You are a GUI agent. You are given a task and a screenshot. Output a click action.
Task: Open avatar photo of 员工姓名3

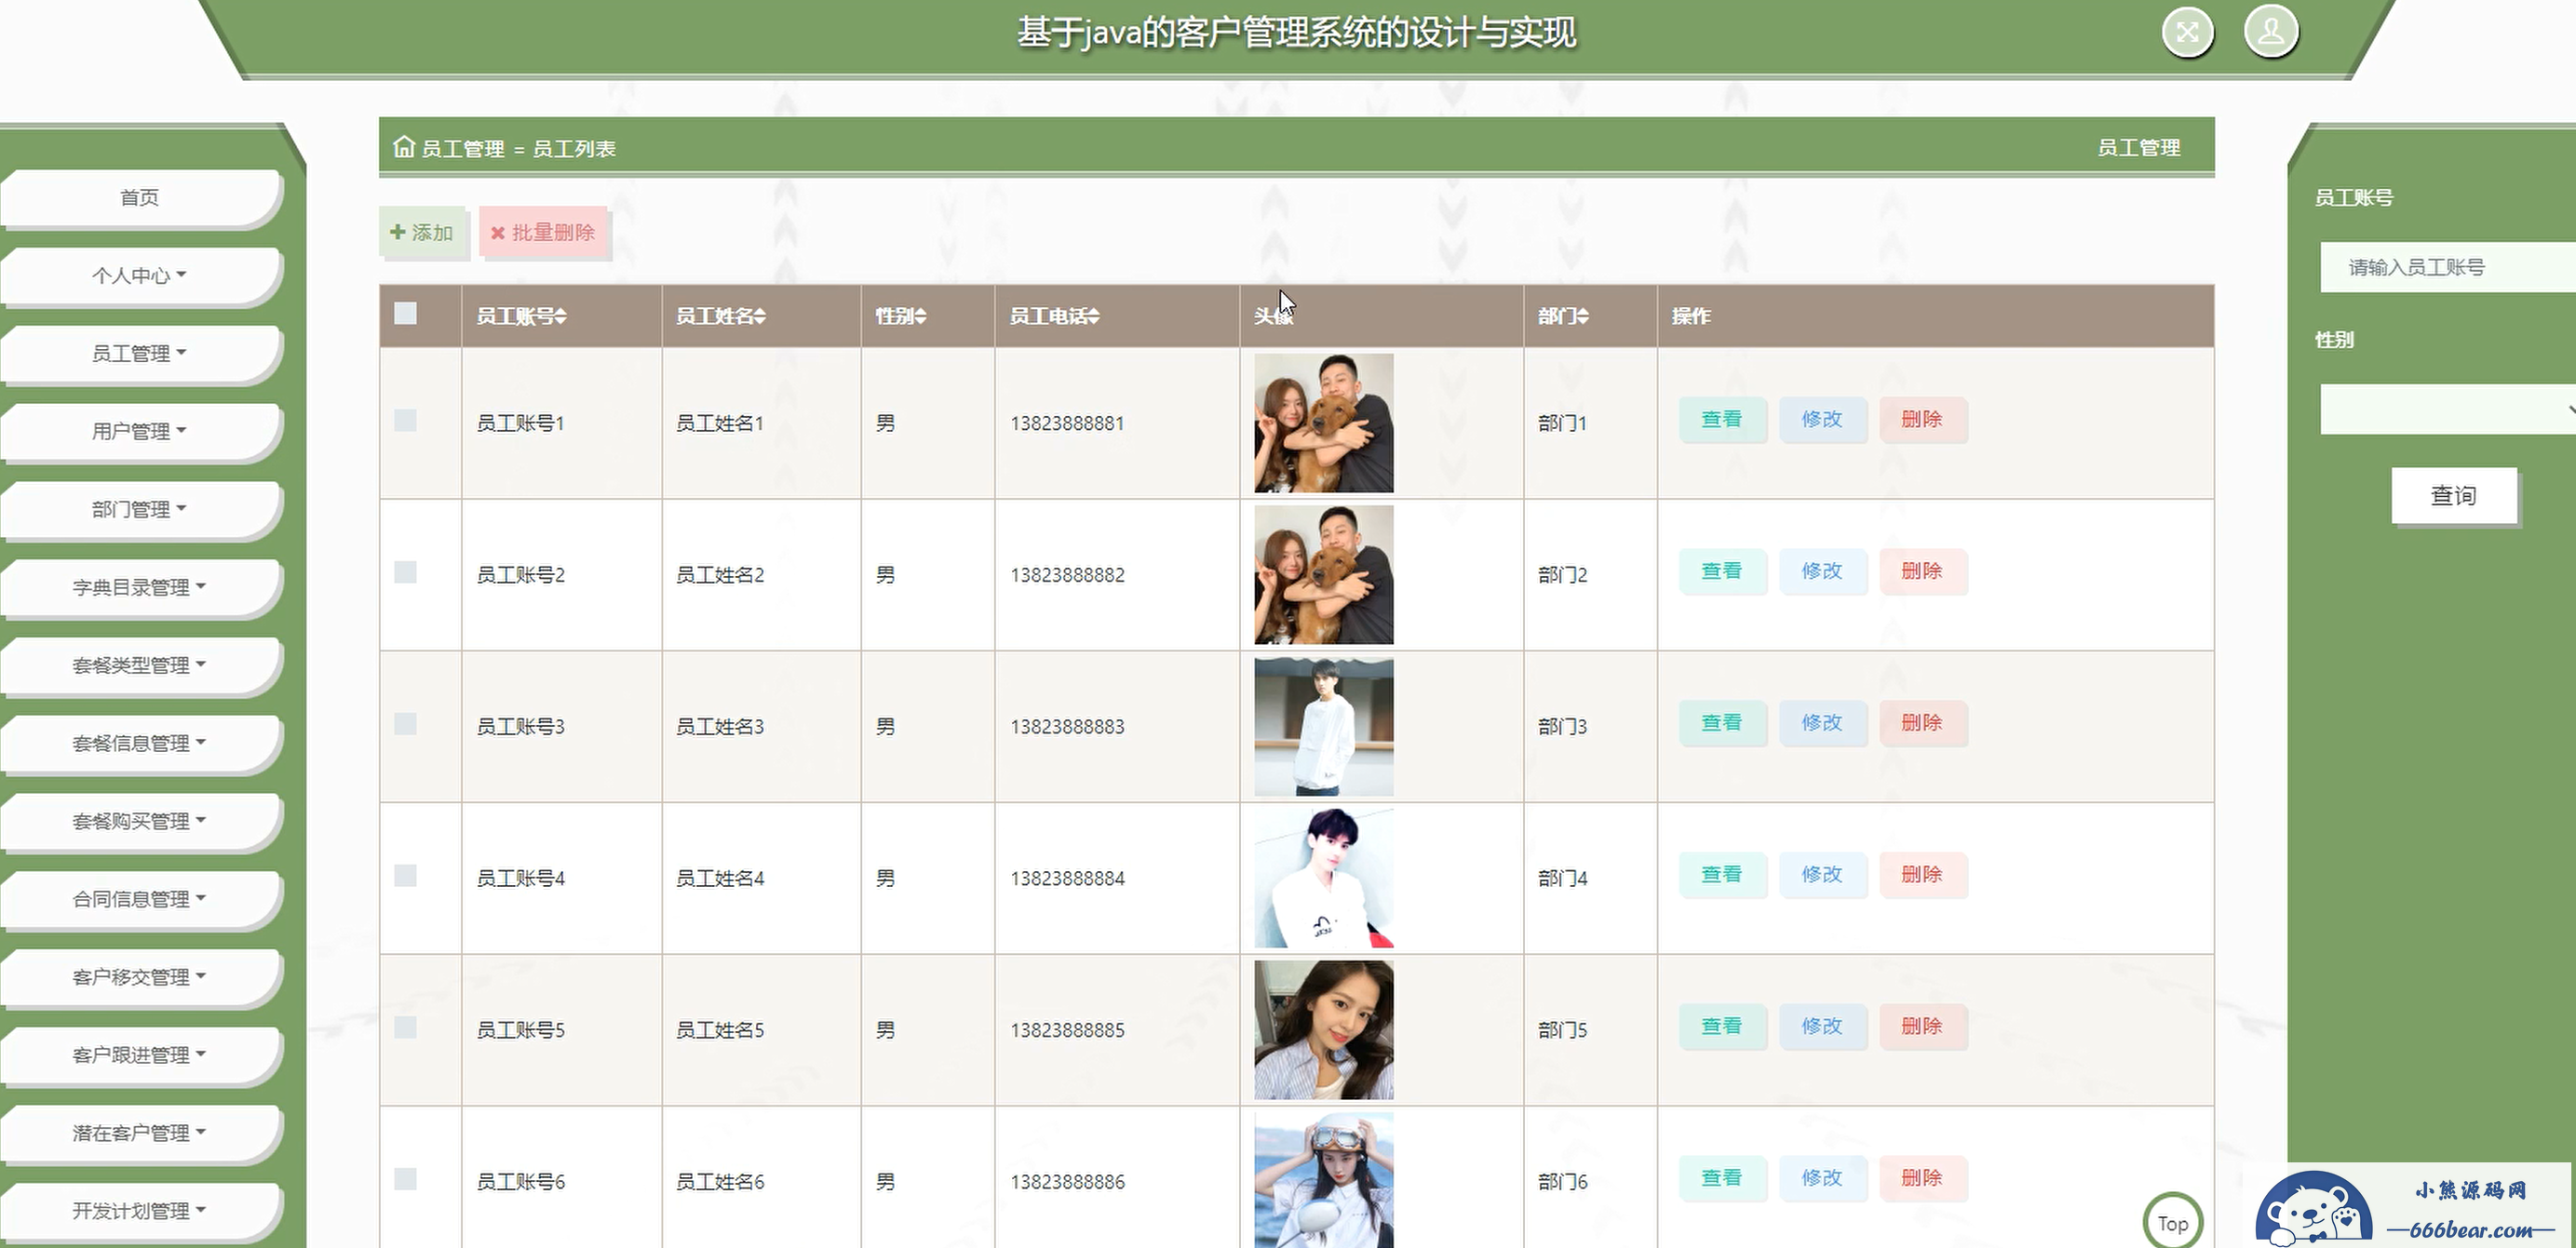(1323, 727)
